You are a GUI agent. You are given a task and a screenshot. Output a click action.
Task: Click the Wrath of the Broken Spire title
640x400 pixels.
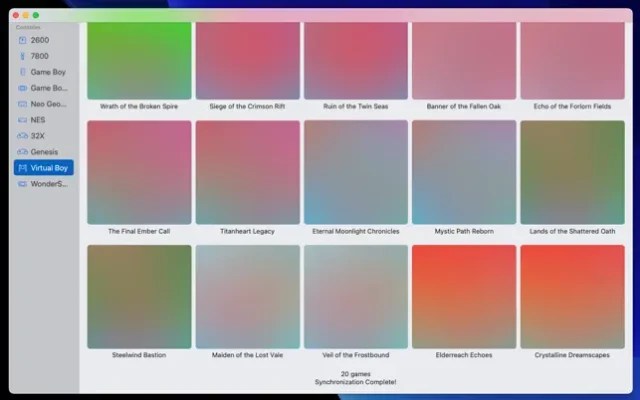139,106
